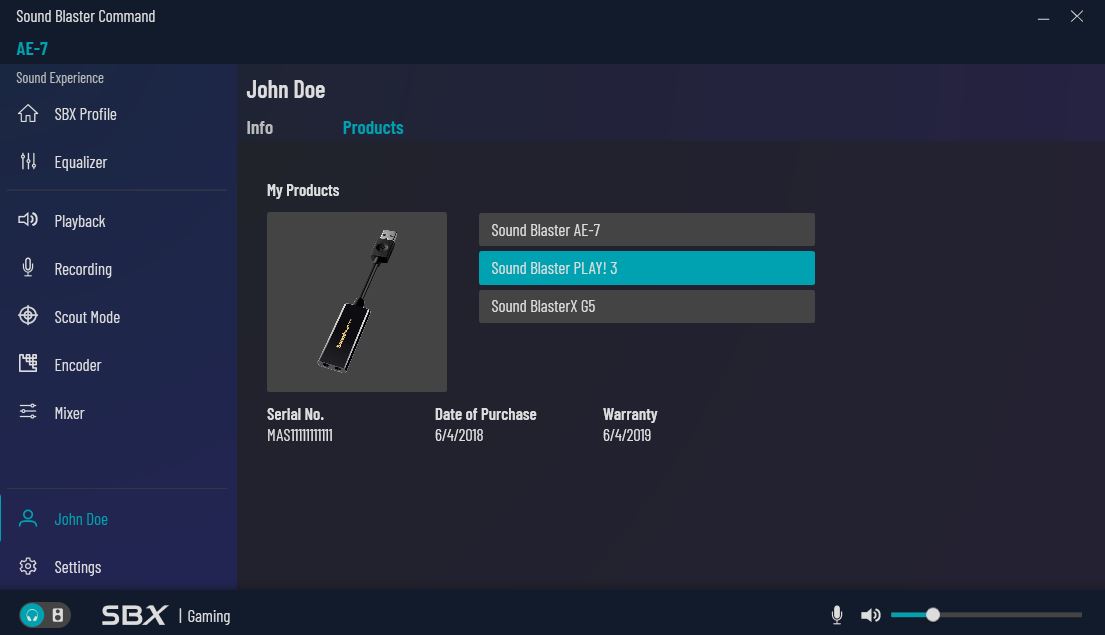This screenshot has height=635, width=1105.
Task: Mute the microphone in bottom bar
Action: tap(837, 615)
